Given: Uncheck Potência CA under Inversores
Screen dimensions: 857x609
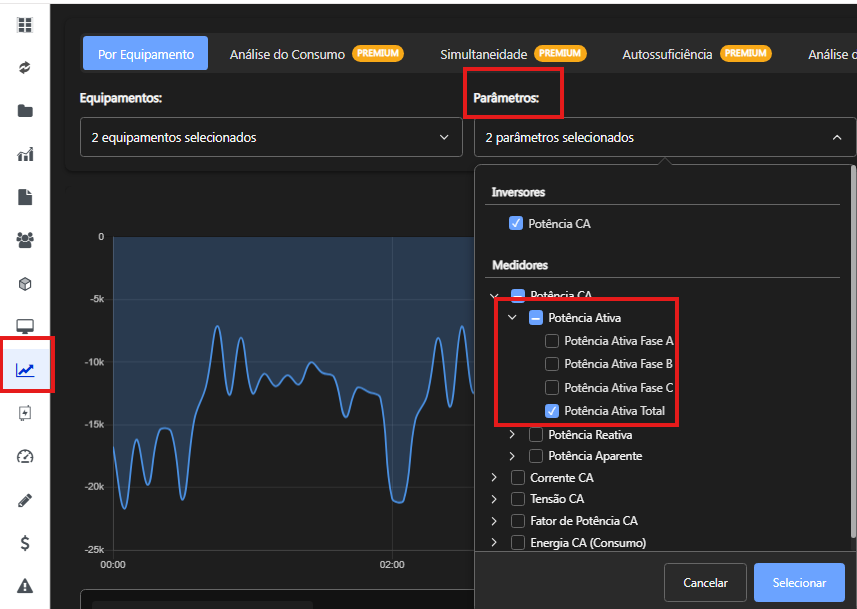Looking at the screenshot, I should tap(516, 224).
